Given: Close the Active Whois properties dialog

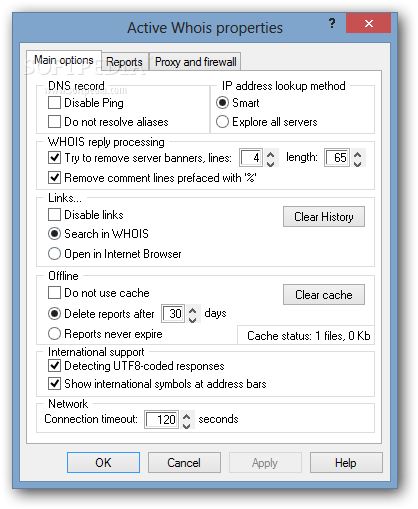Looking at the screenshot, I should pyautogui.click(x=368, y=23).
